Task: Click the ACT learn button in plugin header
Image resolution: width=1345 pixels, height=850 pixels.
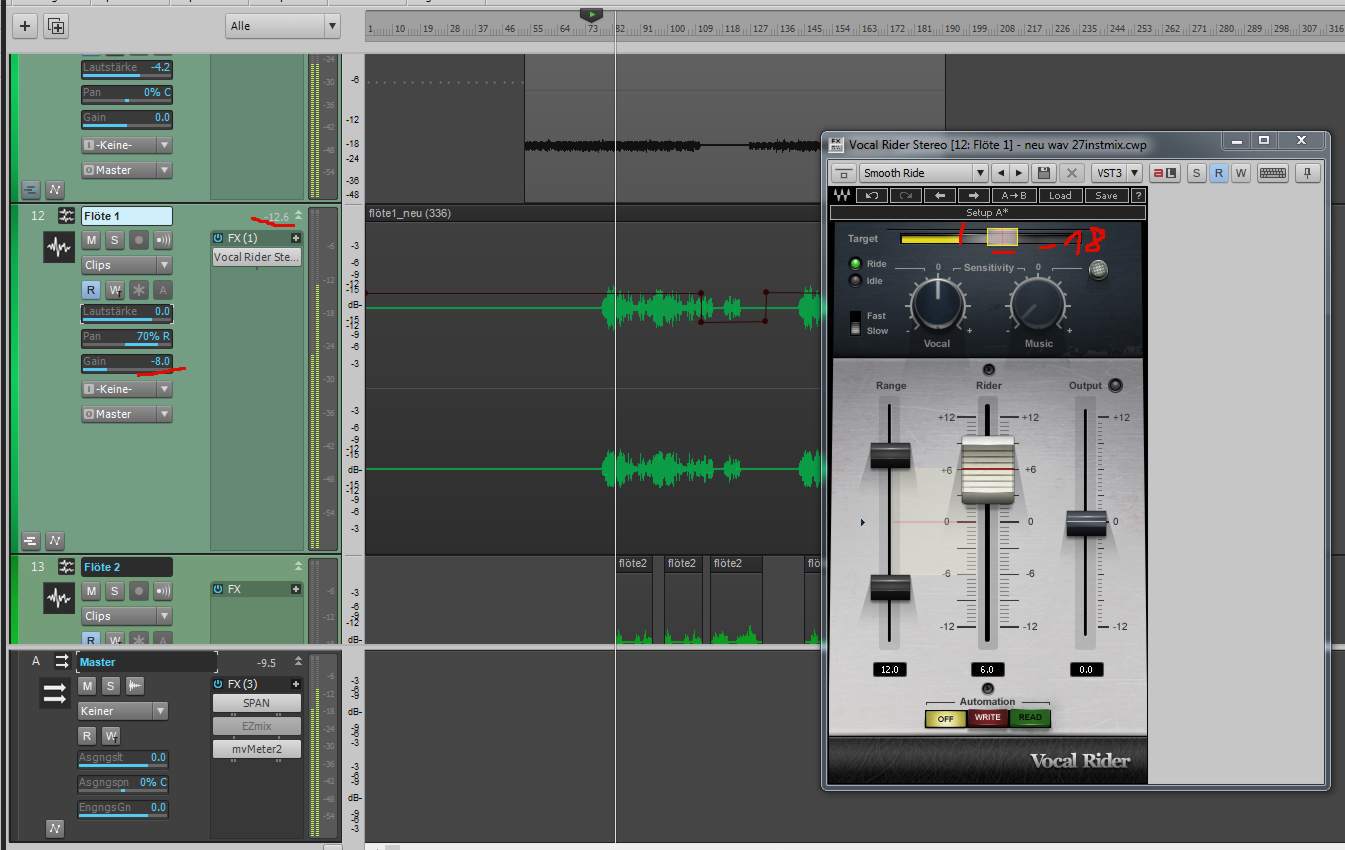Action: point(1164,173)
